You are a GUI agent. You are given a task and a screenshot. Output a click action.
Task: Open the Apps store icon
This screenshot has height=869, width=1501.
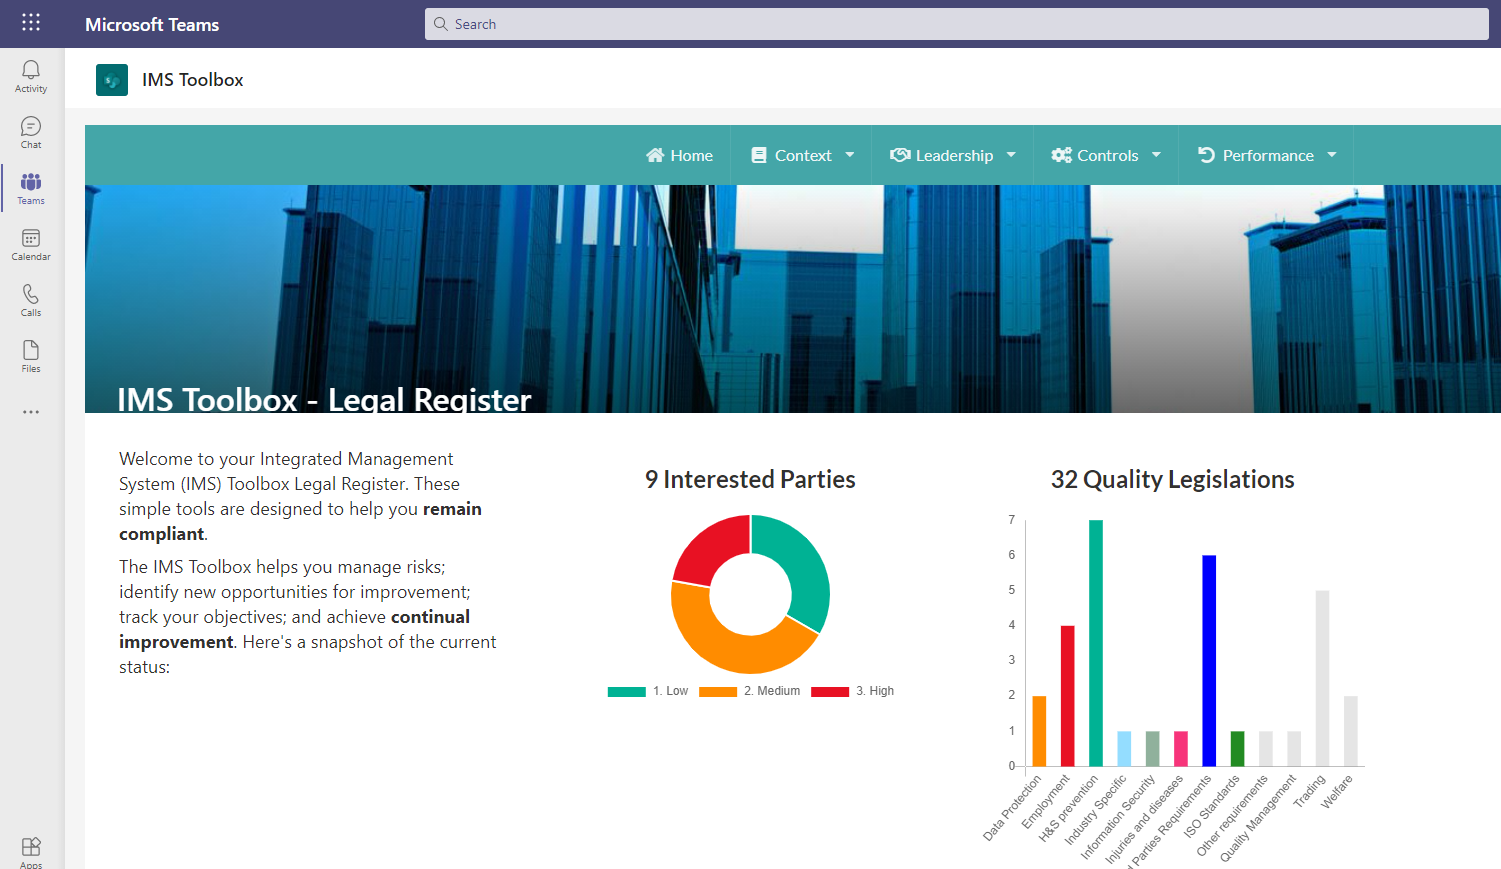tap(31, 851)
